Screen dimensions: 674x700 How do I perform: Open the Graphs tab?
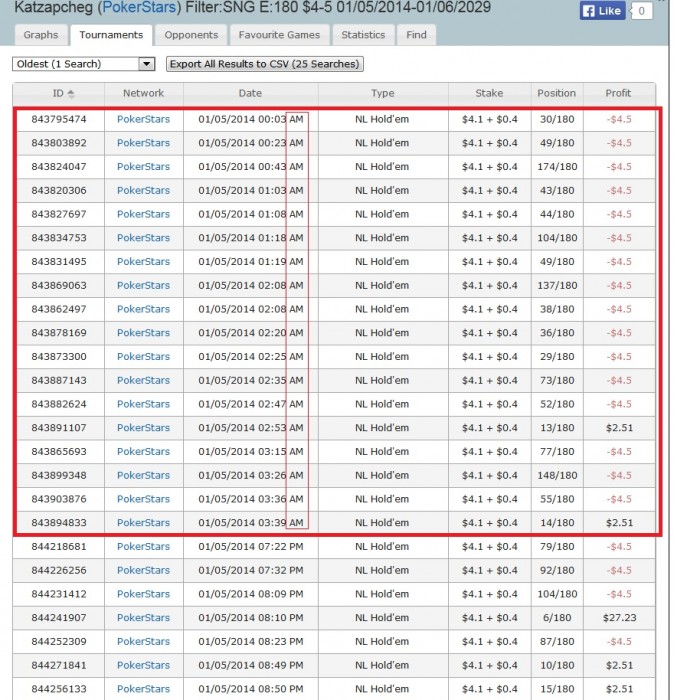tap(41, 35)
